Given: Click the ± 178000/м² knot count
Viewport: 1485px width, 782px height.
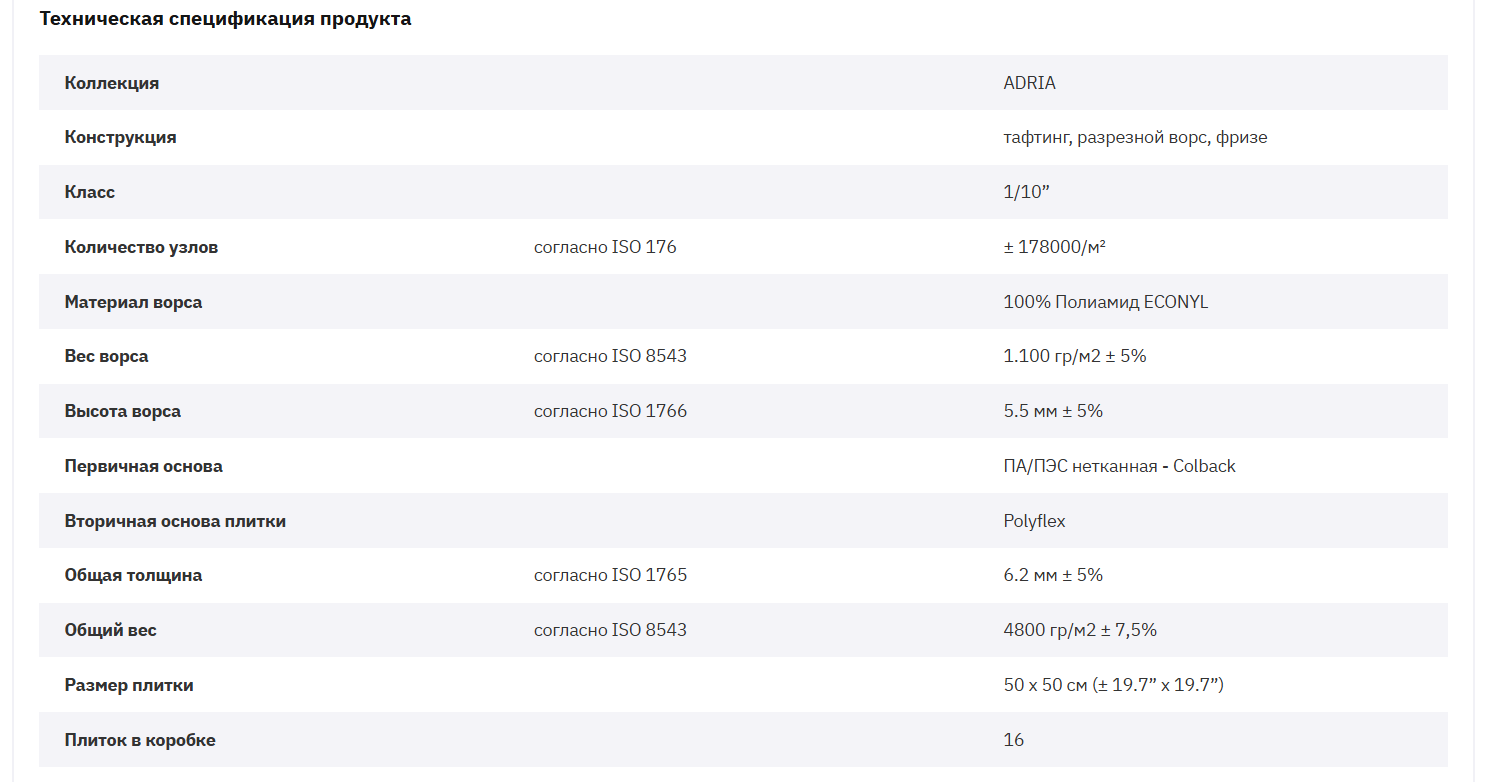Looking at the screenshot, I should (1054, 247).
